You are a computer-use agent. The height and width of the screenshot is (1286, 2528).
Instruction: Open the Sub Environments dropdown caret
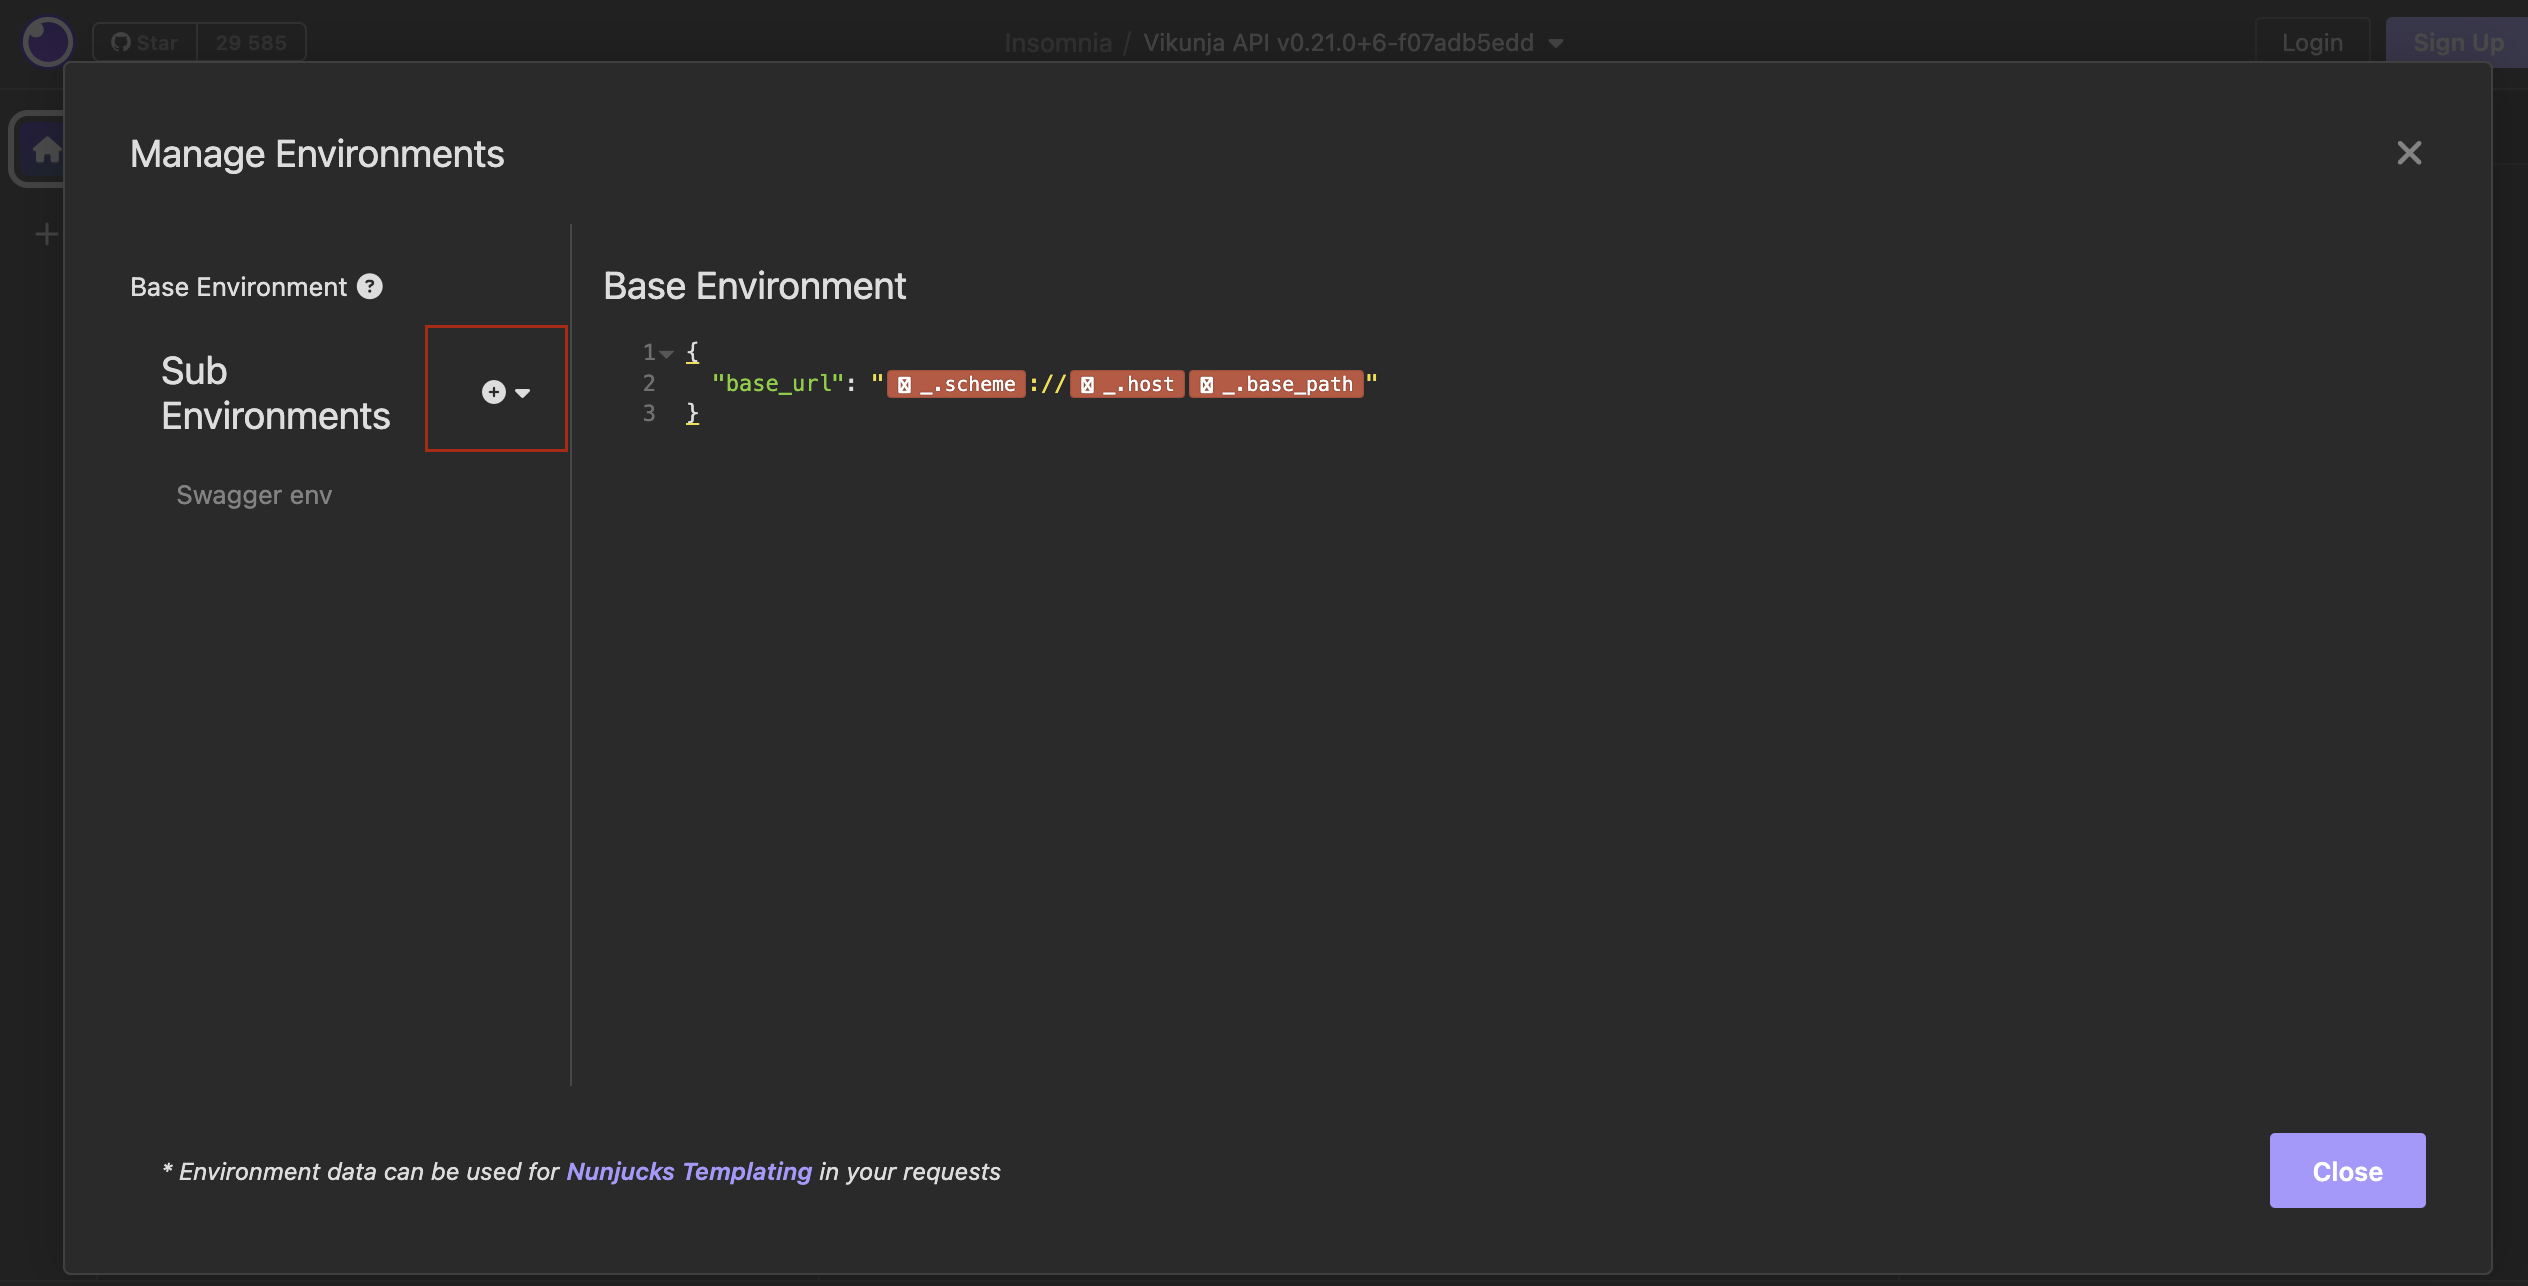522,393
